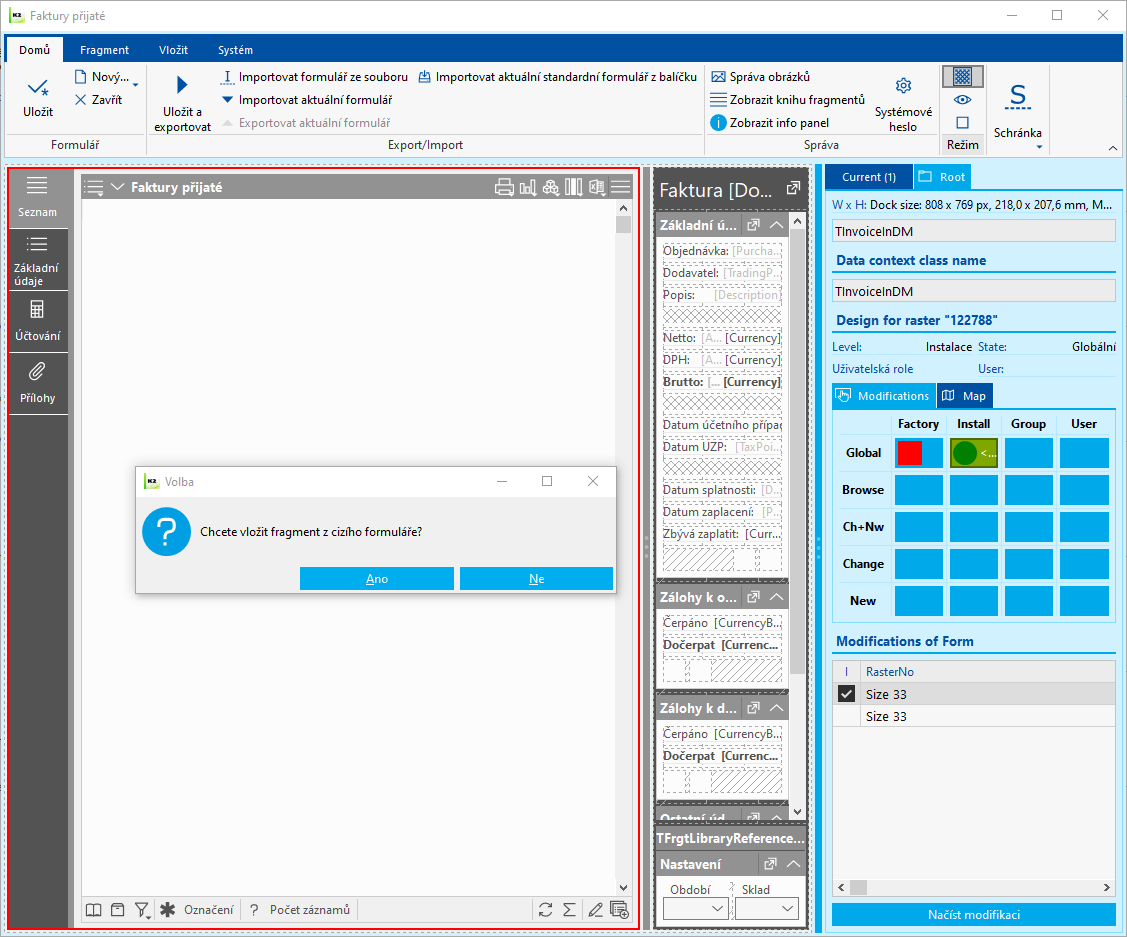Open Systémové heslo settings gear
The height and width of the screenshot is (937, 1127).
click(903, 86)
